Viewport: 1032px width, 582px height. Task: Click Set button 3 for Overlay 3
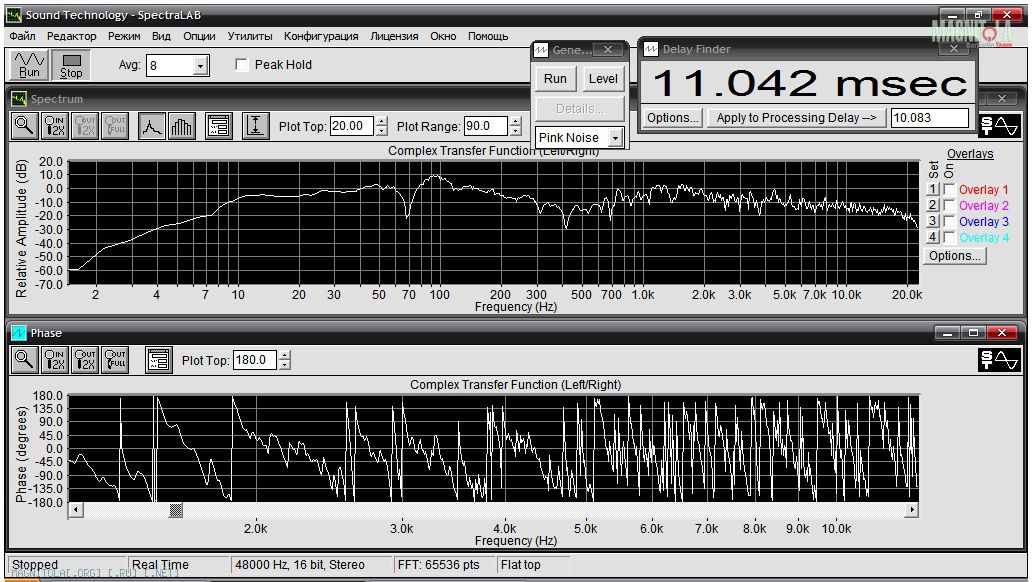932,221
